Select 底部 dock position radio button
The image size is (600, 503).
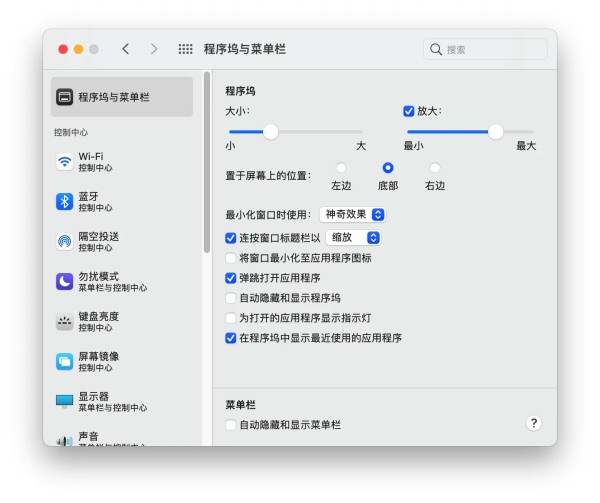pos(388,168)
